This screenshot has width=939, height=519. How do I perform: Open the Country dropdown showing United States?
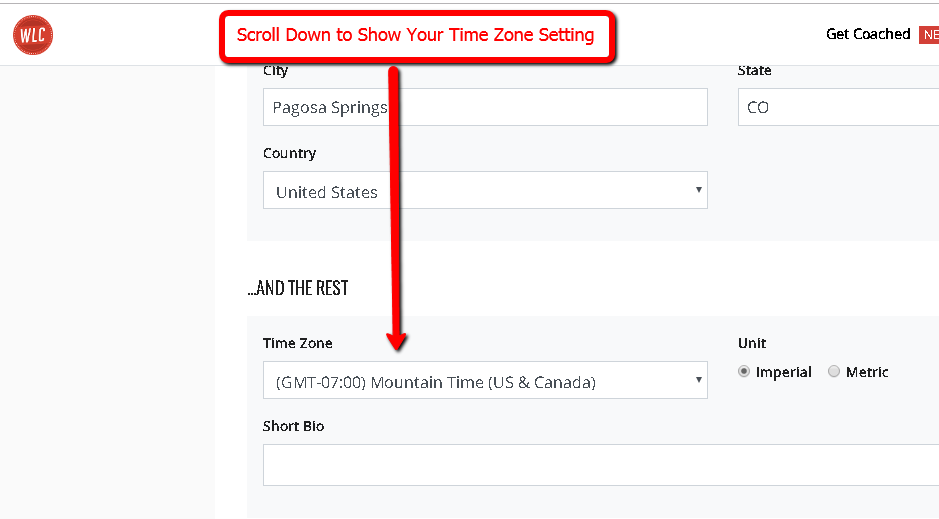pos(485,190)
